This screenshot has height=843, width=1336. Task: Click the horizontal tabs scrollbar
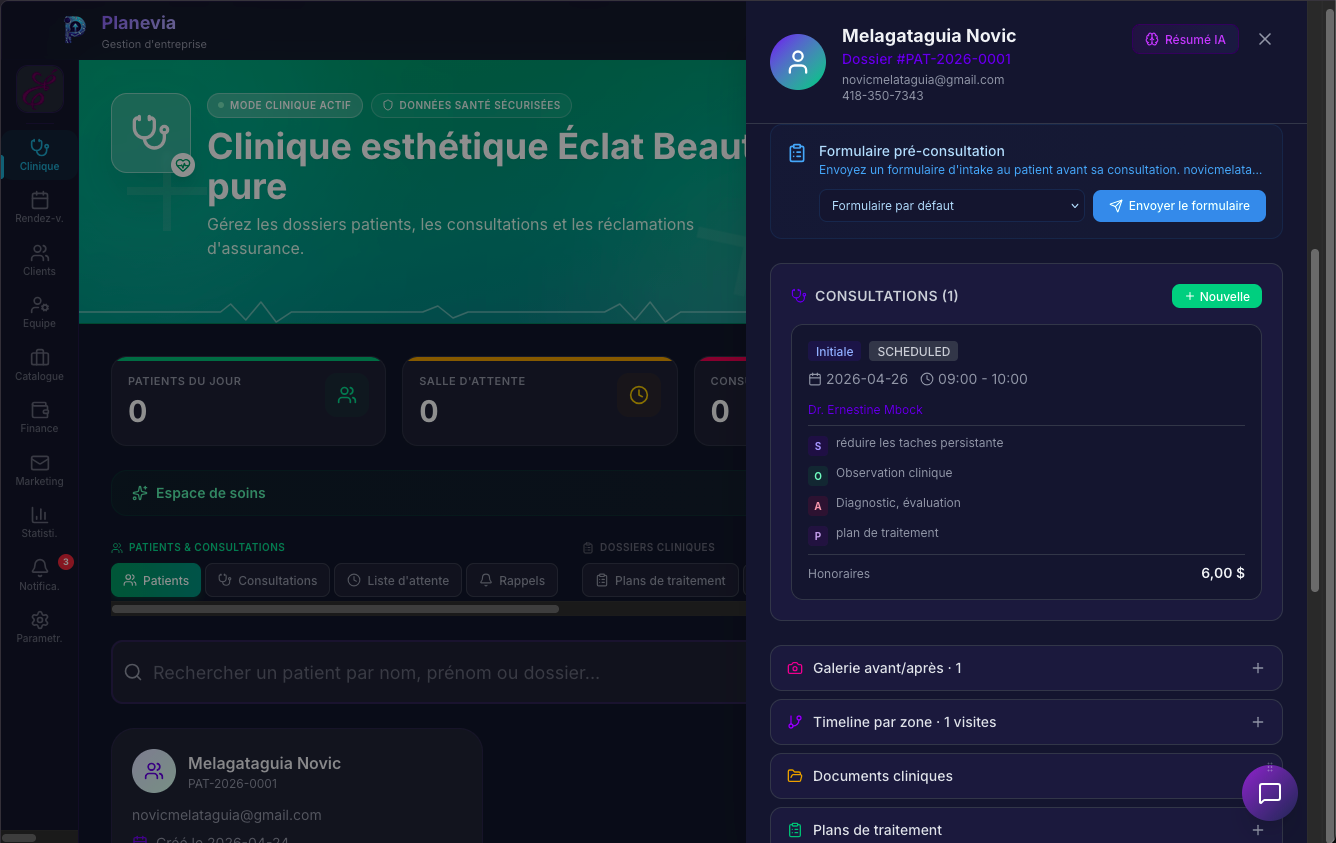[x=335, y=608]
